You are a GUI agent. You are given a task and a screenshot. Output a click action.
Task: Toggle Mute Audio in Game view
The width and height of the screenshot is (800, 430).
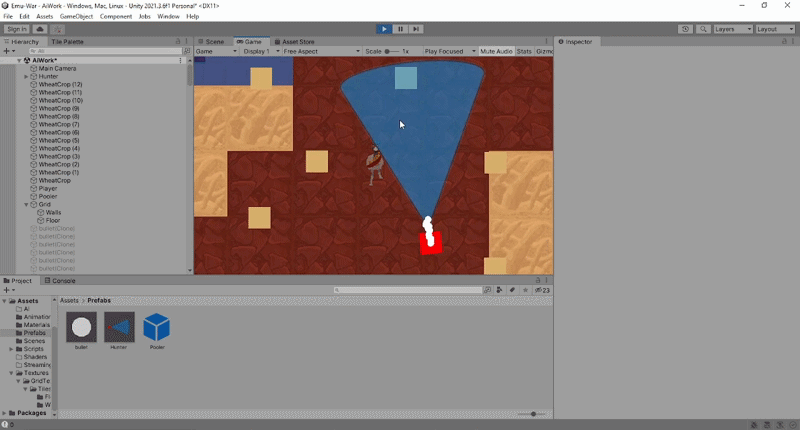[494, 51]
